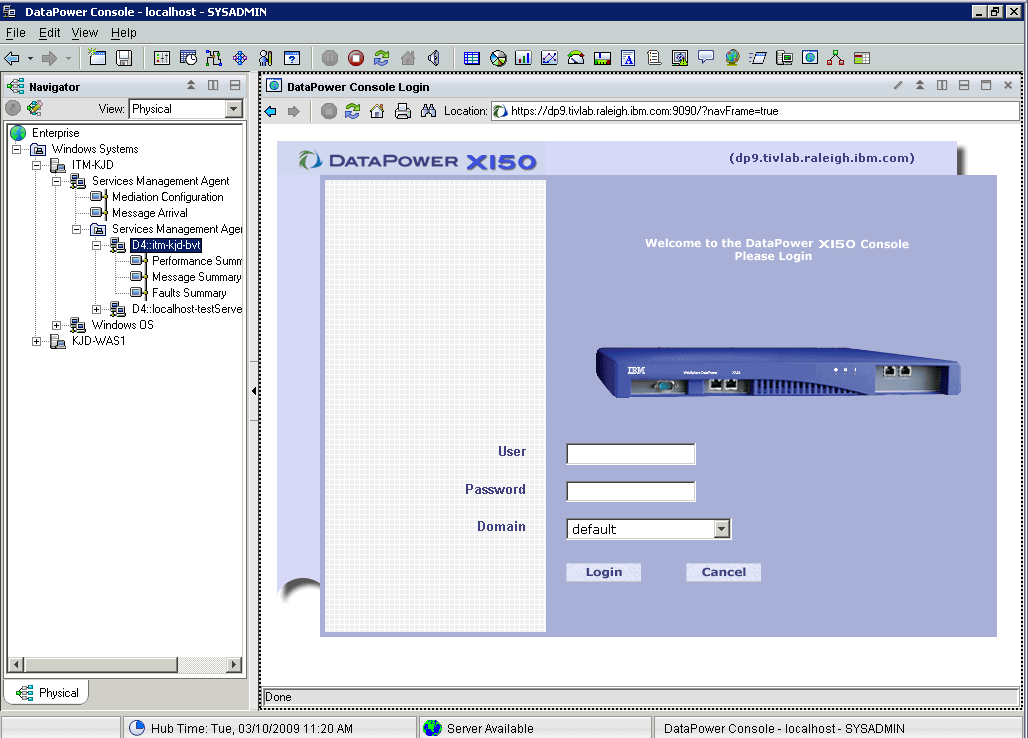Click the Save workspace icon in toolbar

click(124, 58)
